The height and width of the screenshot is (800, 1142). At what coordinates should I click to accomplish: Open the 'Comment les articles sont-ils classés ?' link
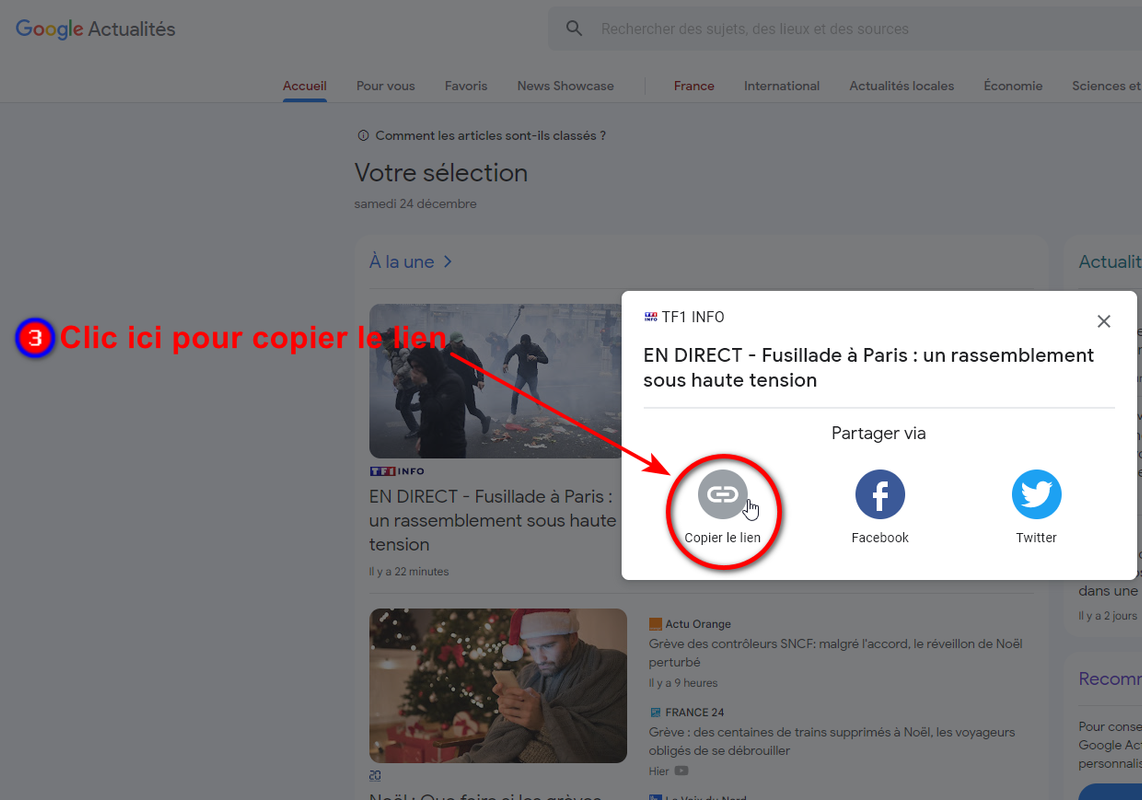point(490,136)
